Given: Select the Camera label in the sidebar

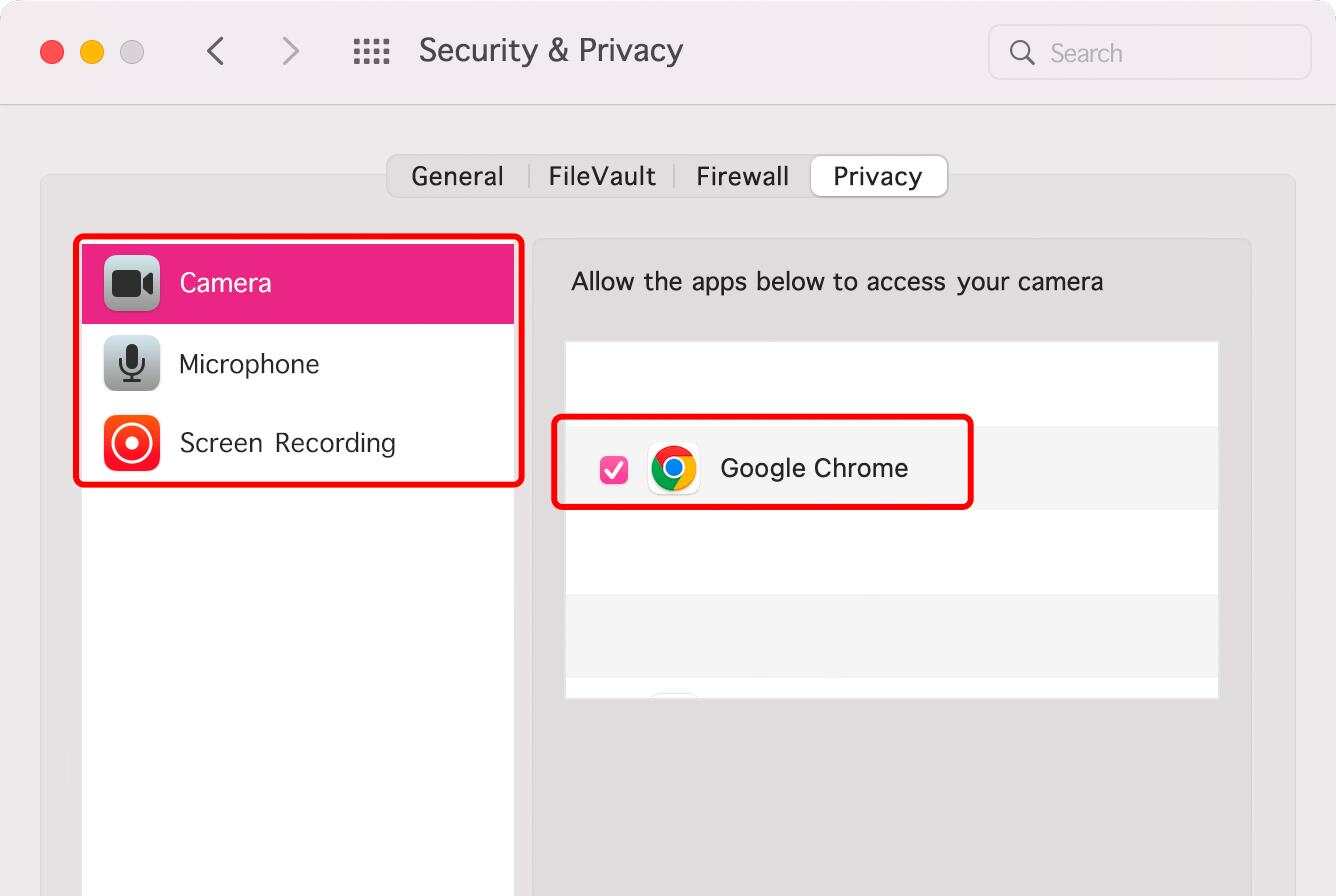Looking at the screenshot, I should tap(225, 283).
